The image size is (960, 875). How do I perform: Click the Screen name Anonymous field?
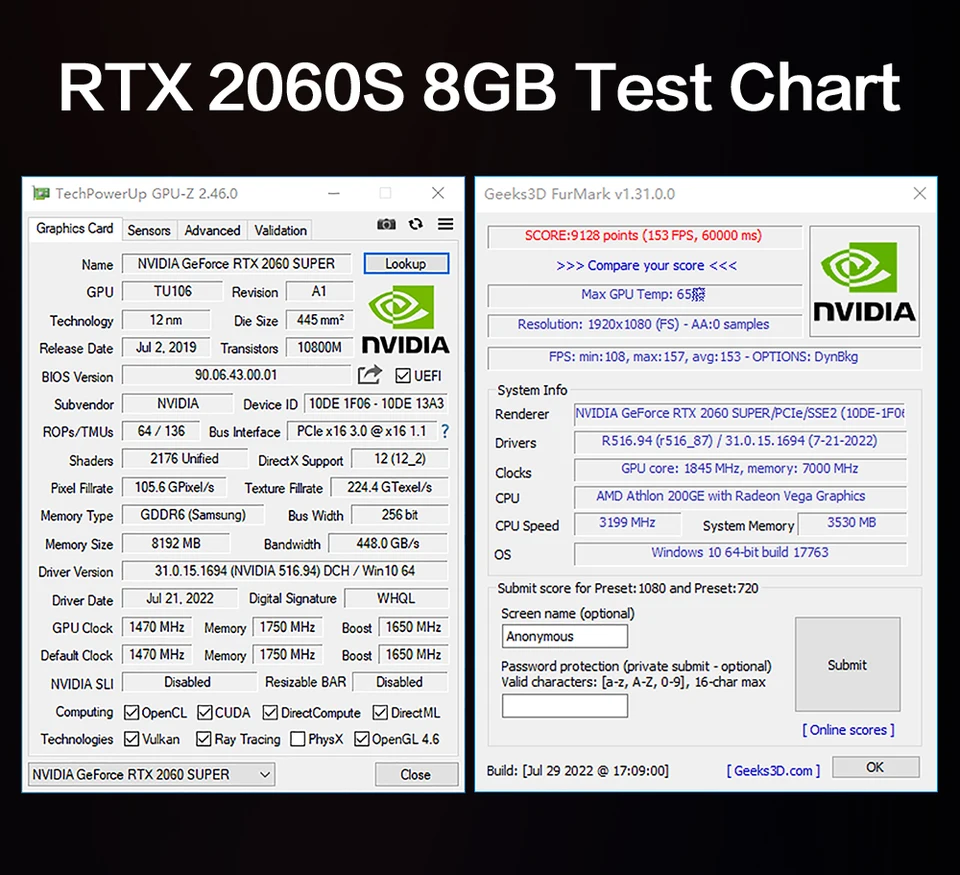[x=564, y=636]
